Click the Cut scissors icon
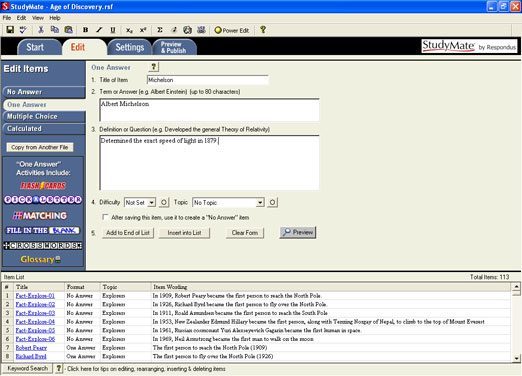 pos(41,30)
